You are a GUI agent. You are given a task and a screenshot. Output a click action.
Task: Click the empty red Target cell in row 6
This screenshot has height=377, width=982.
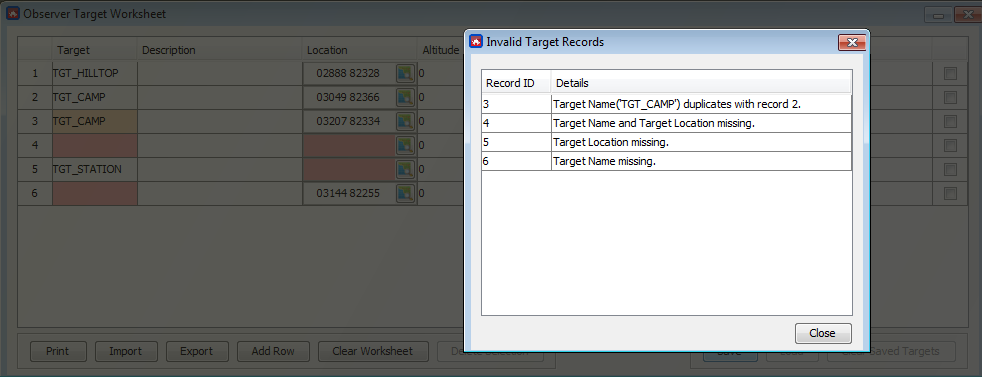tap(95, 193)
